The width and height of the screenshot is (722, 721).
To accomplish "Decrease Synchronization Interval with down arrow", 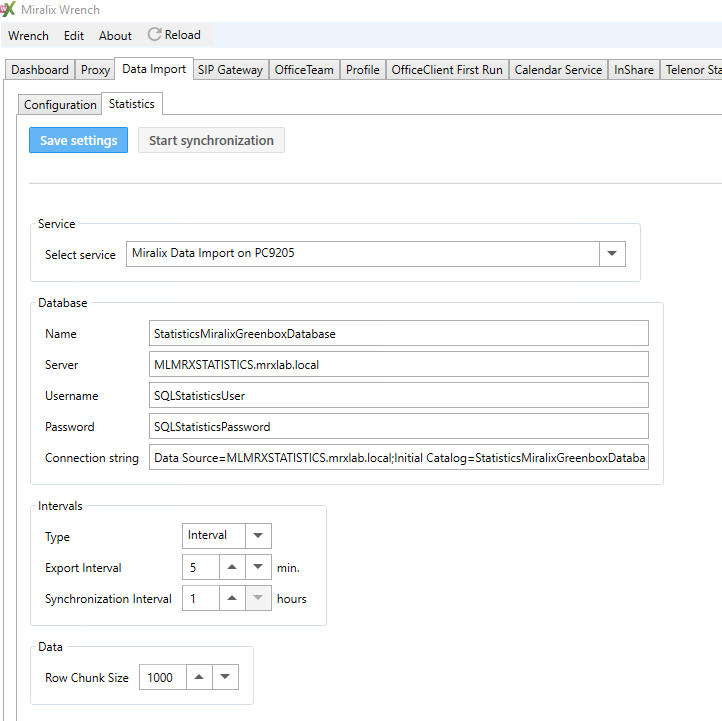I will [258, 598].
